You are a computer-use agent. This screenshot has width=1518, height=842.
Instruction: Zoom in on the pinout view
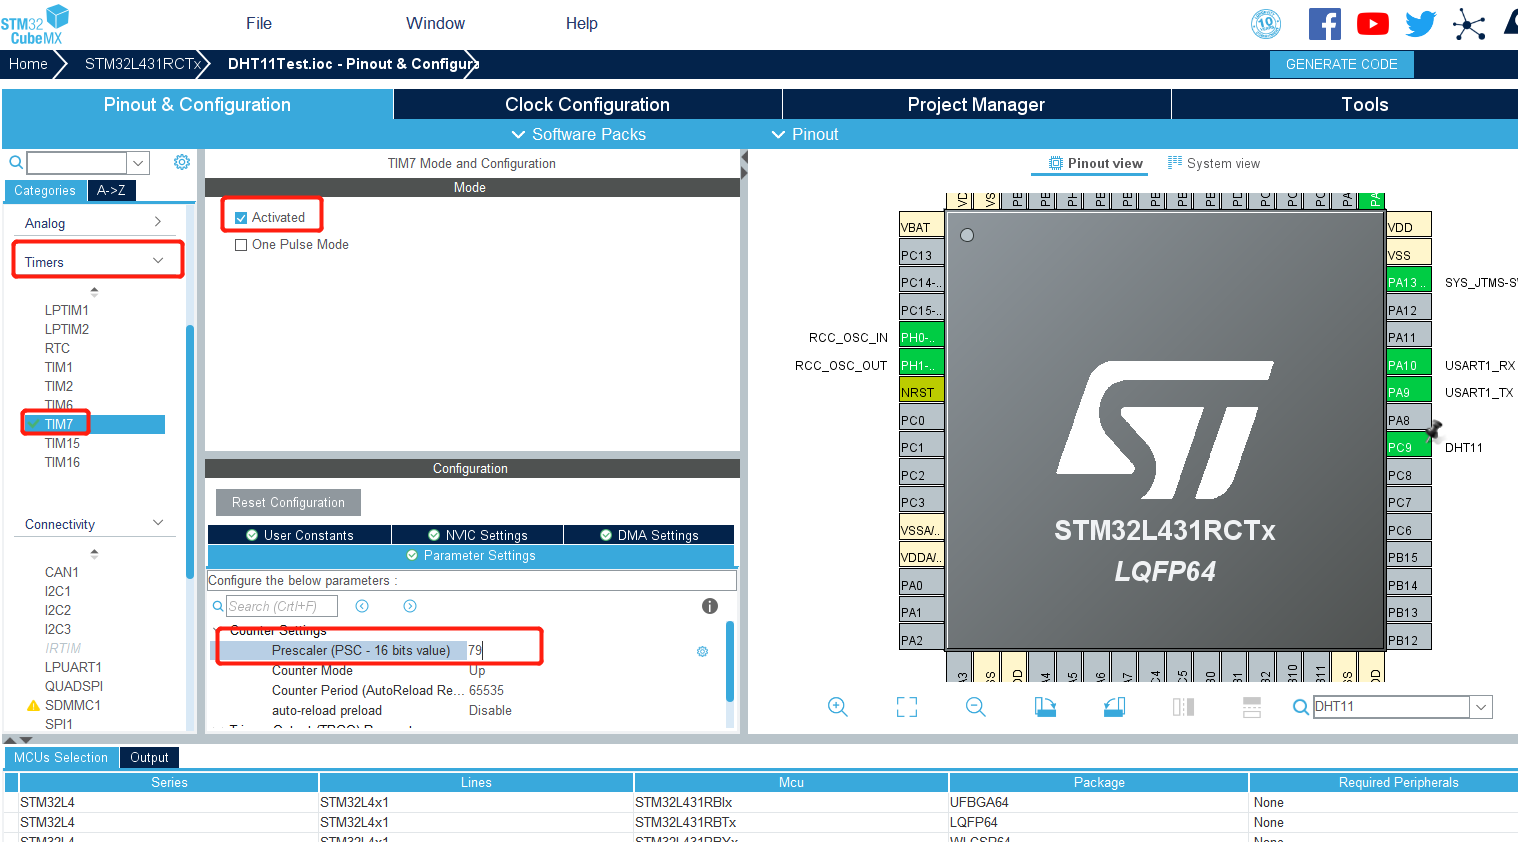(x=838, y=707)
